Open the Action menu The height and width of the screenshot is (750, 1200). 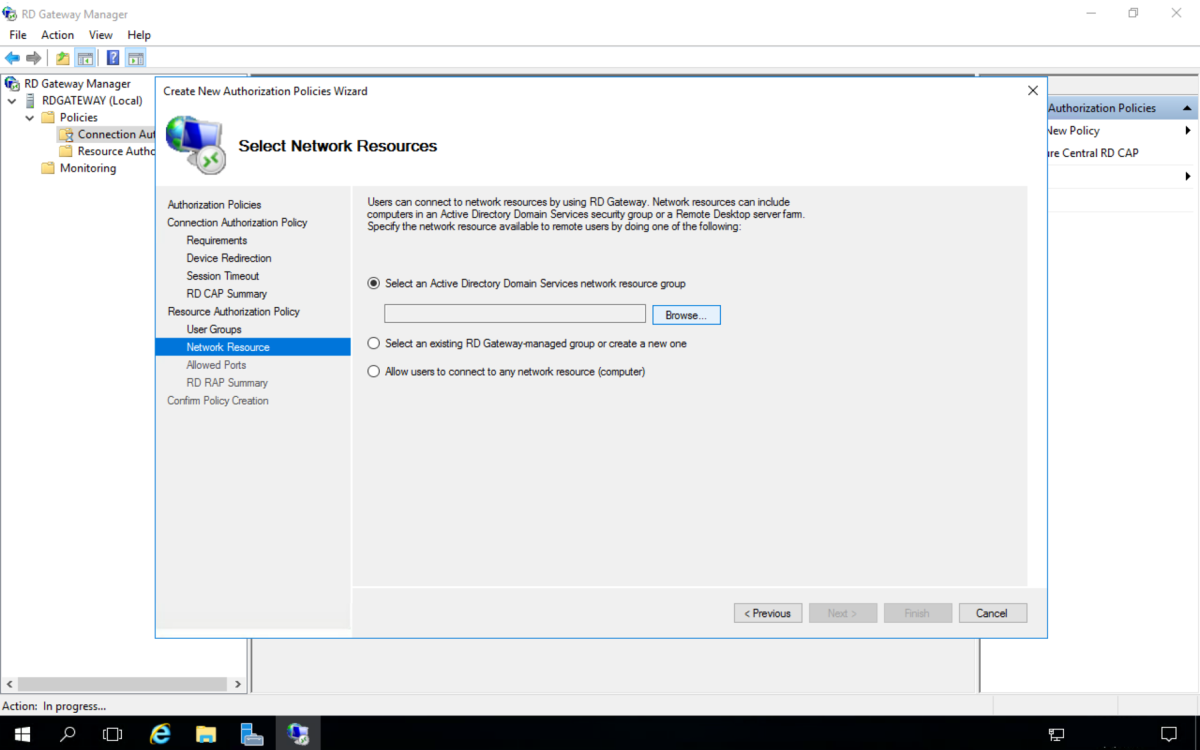[57, 34]
